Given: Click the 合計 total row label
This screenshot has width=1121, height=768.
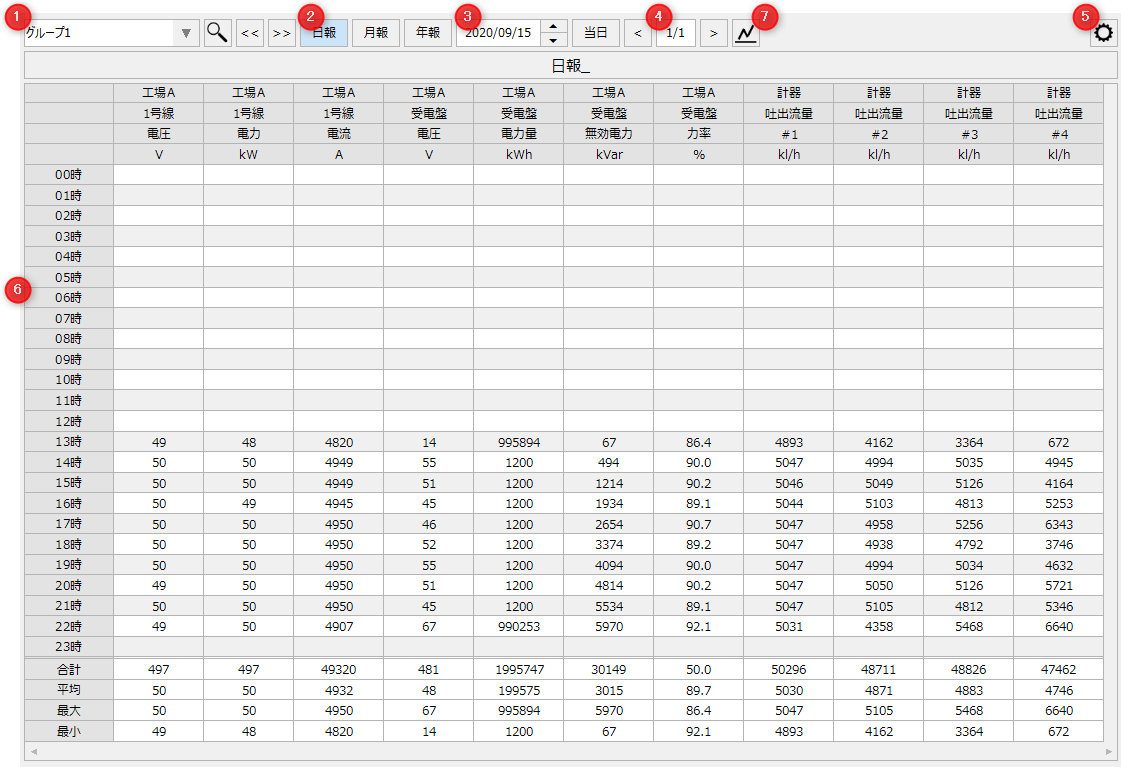Looking at the screenshot, I should (70, 668).
